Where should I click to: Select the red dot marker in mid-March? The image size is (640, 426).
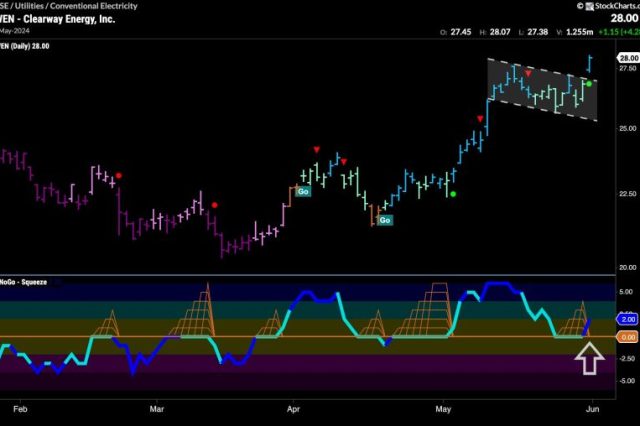coord(215,205)
